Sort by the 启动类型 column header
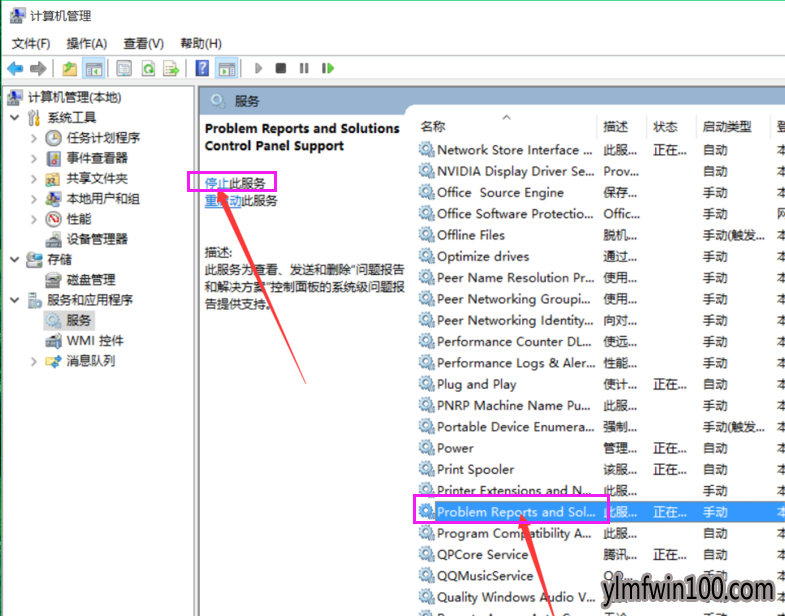Image resolution: width=785 pixels, height=616 pixels. [x=726, y=127]
